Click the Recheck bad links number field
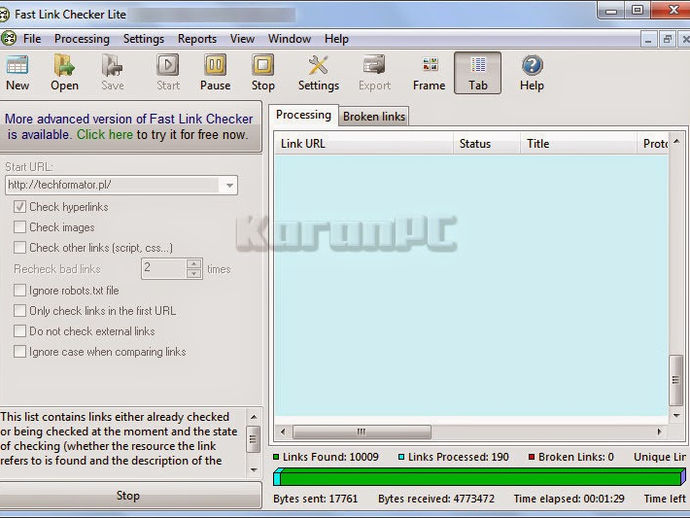Screen dimensions: 690x518 163,268
